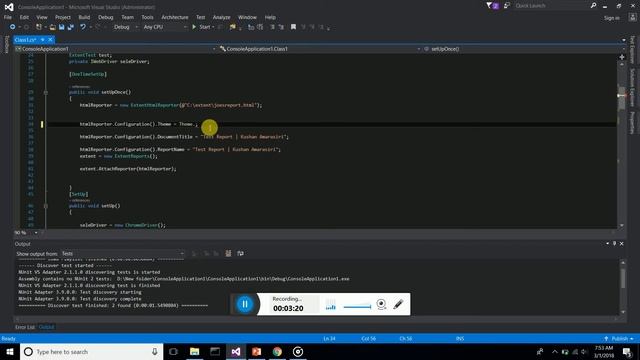This screenshot has width=640, height=360.
Task: Open the Edit menu
Action: click(x=24, y=17)
